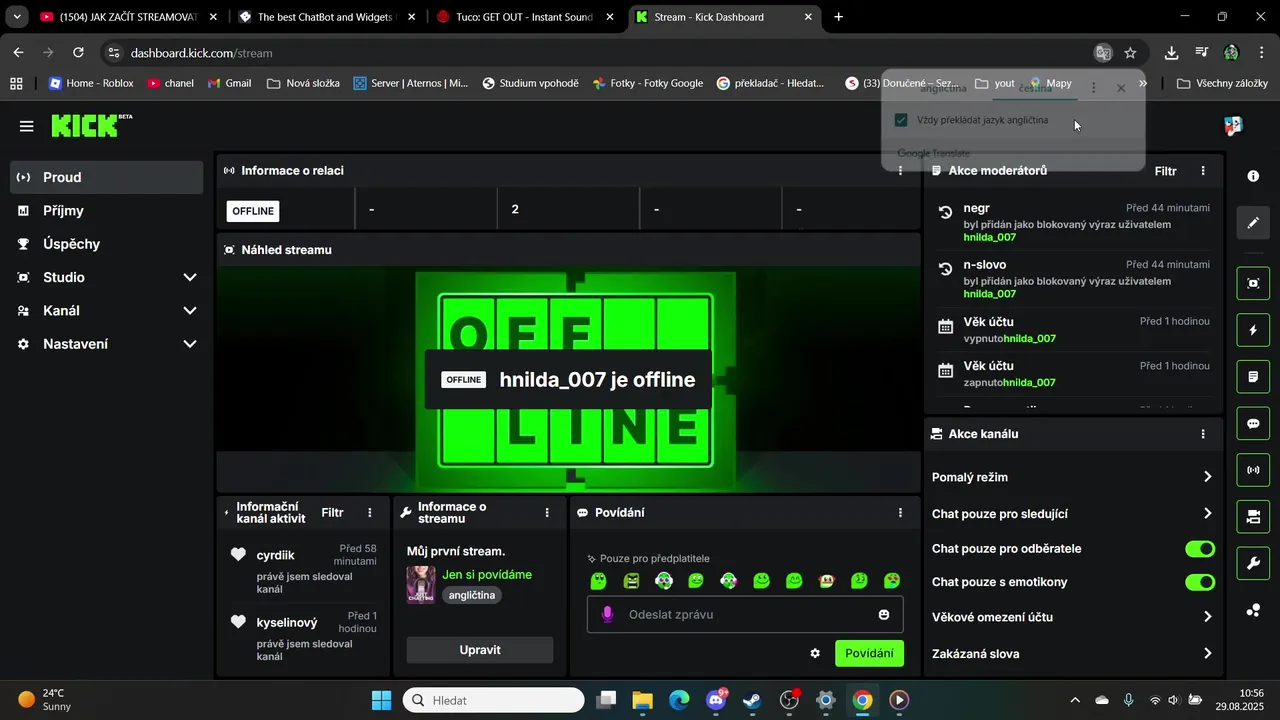
Task: Click the purple microphone icon in the message box
Action: 607,615
